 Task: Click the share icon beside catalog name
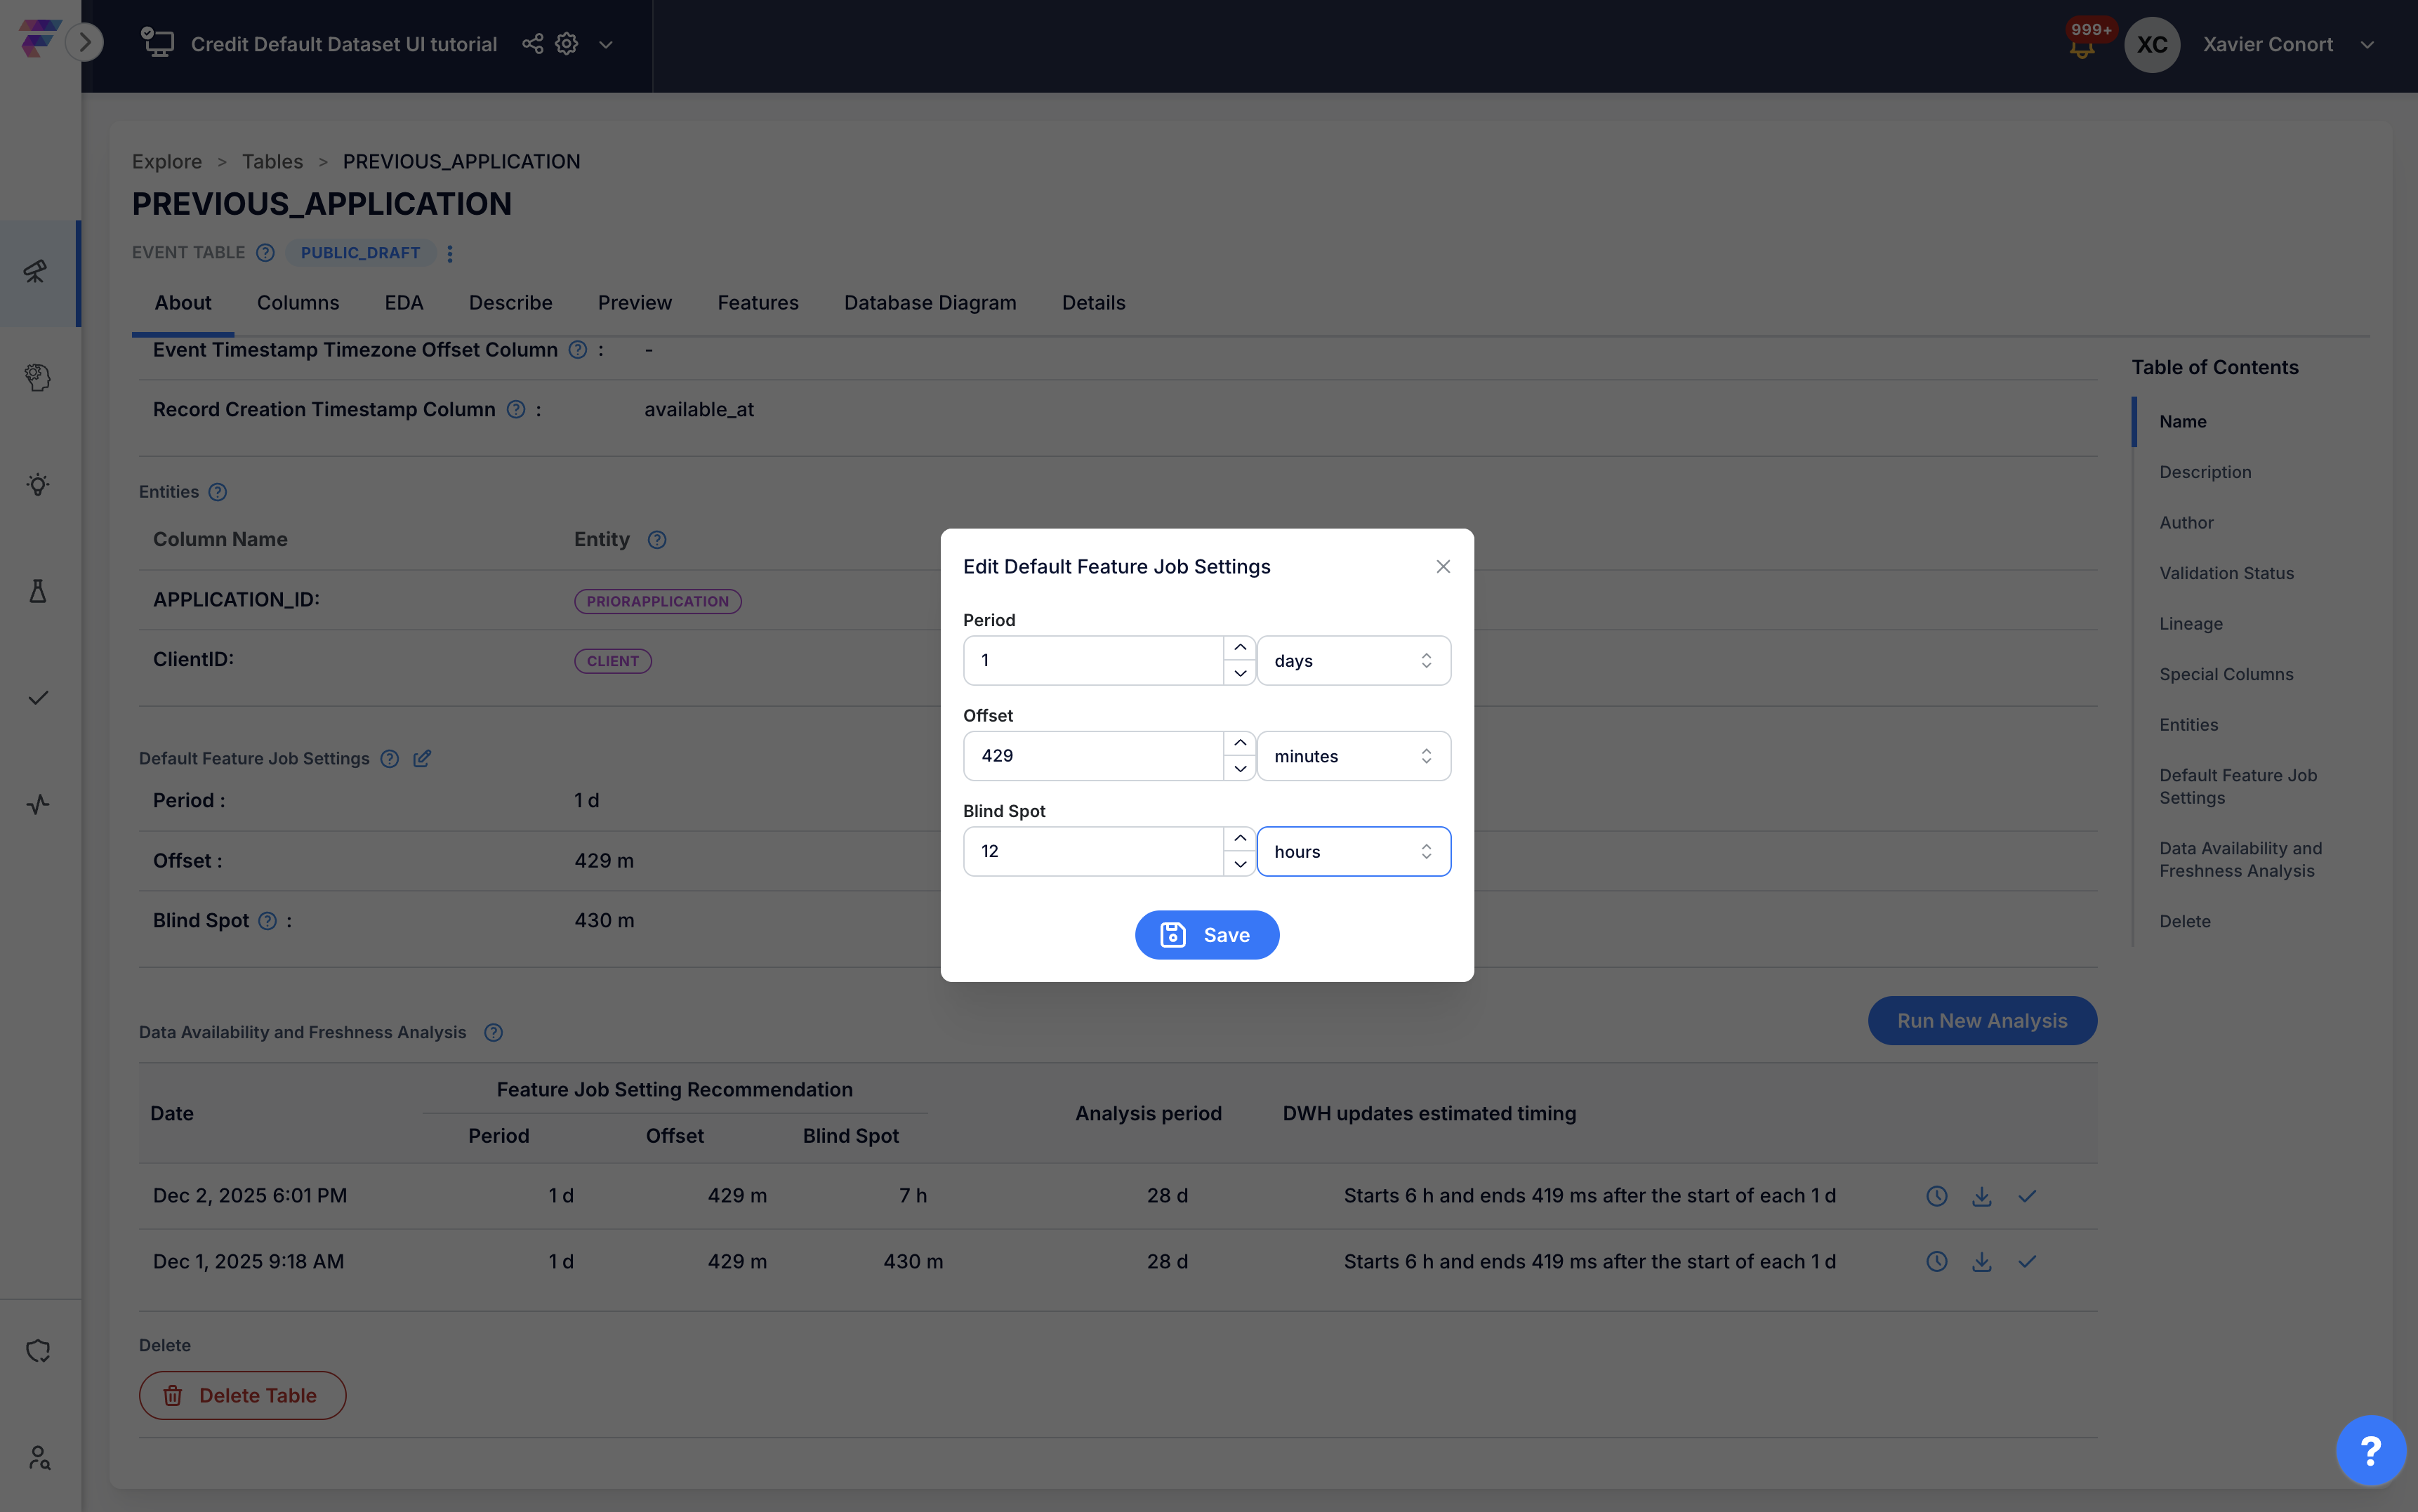pyautogui.click(x=533, y=44)
